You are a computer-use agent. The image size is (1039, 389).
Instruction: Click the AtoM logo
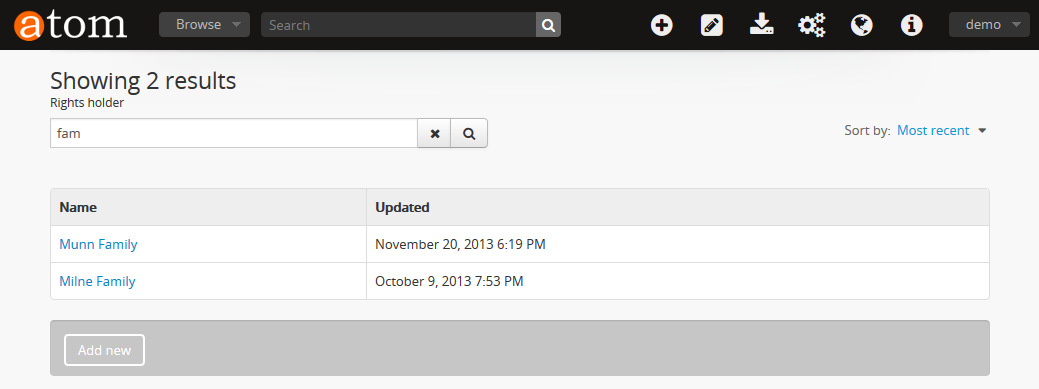(x=70, y=25)
